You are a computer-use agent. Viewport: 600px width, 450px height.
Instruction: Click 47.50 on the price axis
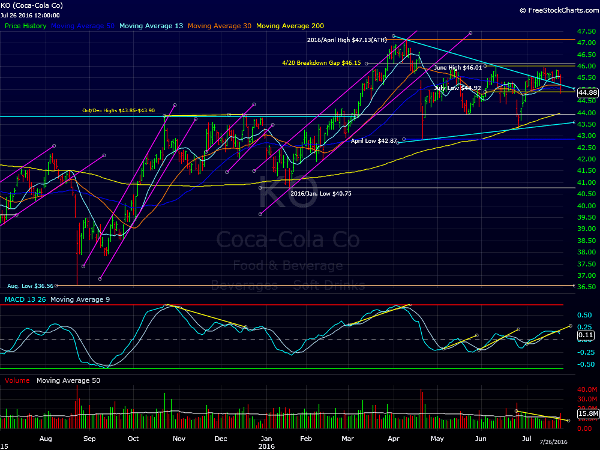coord(587,31)
